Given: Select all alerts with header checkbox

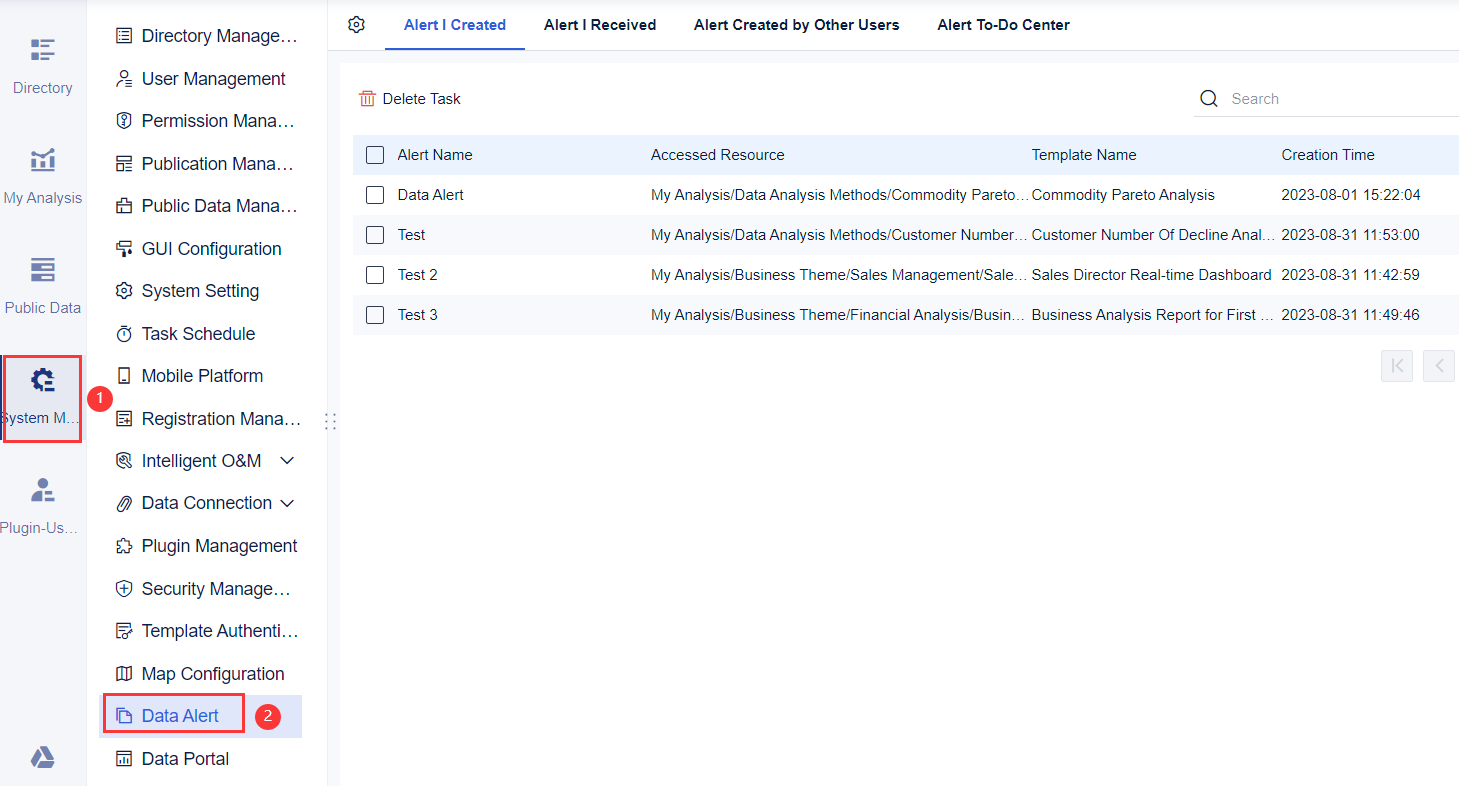Looking at the screenshot, I should [x=374, y=155].
